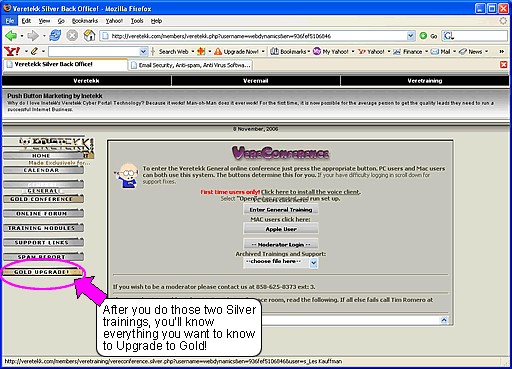
Task: Open Finance on the Yahoo toolbar
Action: tap(408, 52)
